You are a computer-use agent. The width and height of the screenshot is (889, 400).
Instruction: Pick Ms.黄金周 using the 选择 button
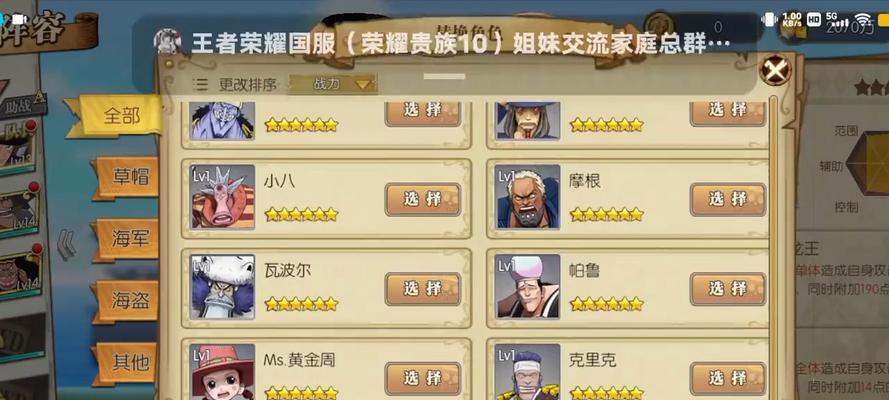click(x=423, y=378)
